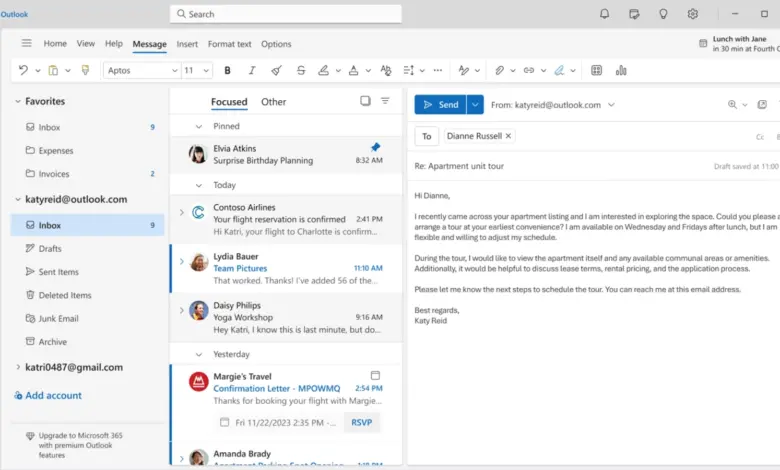This screenshot has height=470, width=780.
Task: Open the Drafts folder
Action: [87, 248]
